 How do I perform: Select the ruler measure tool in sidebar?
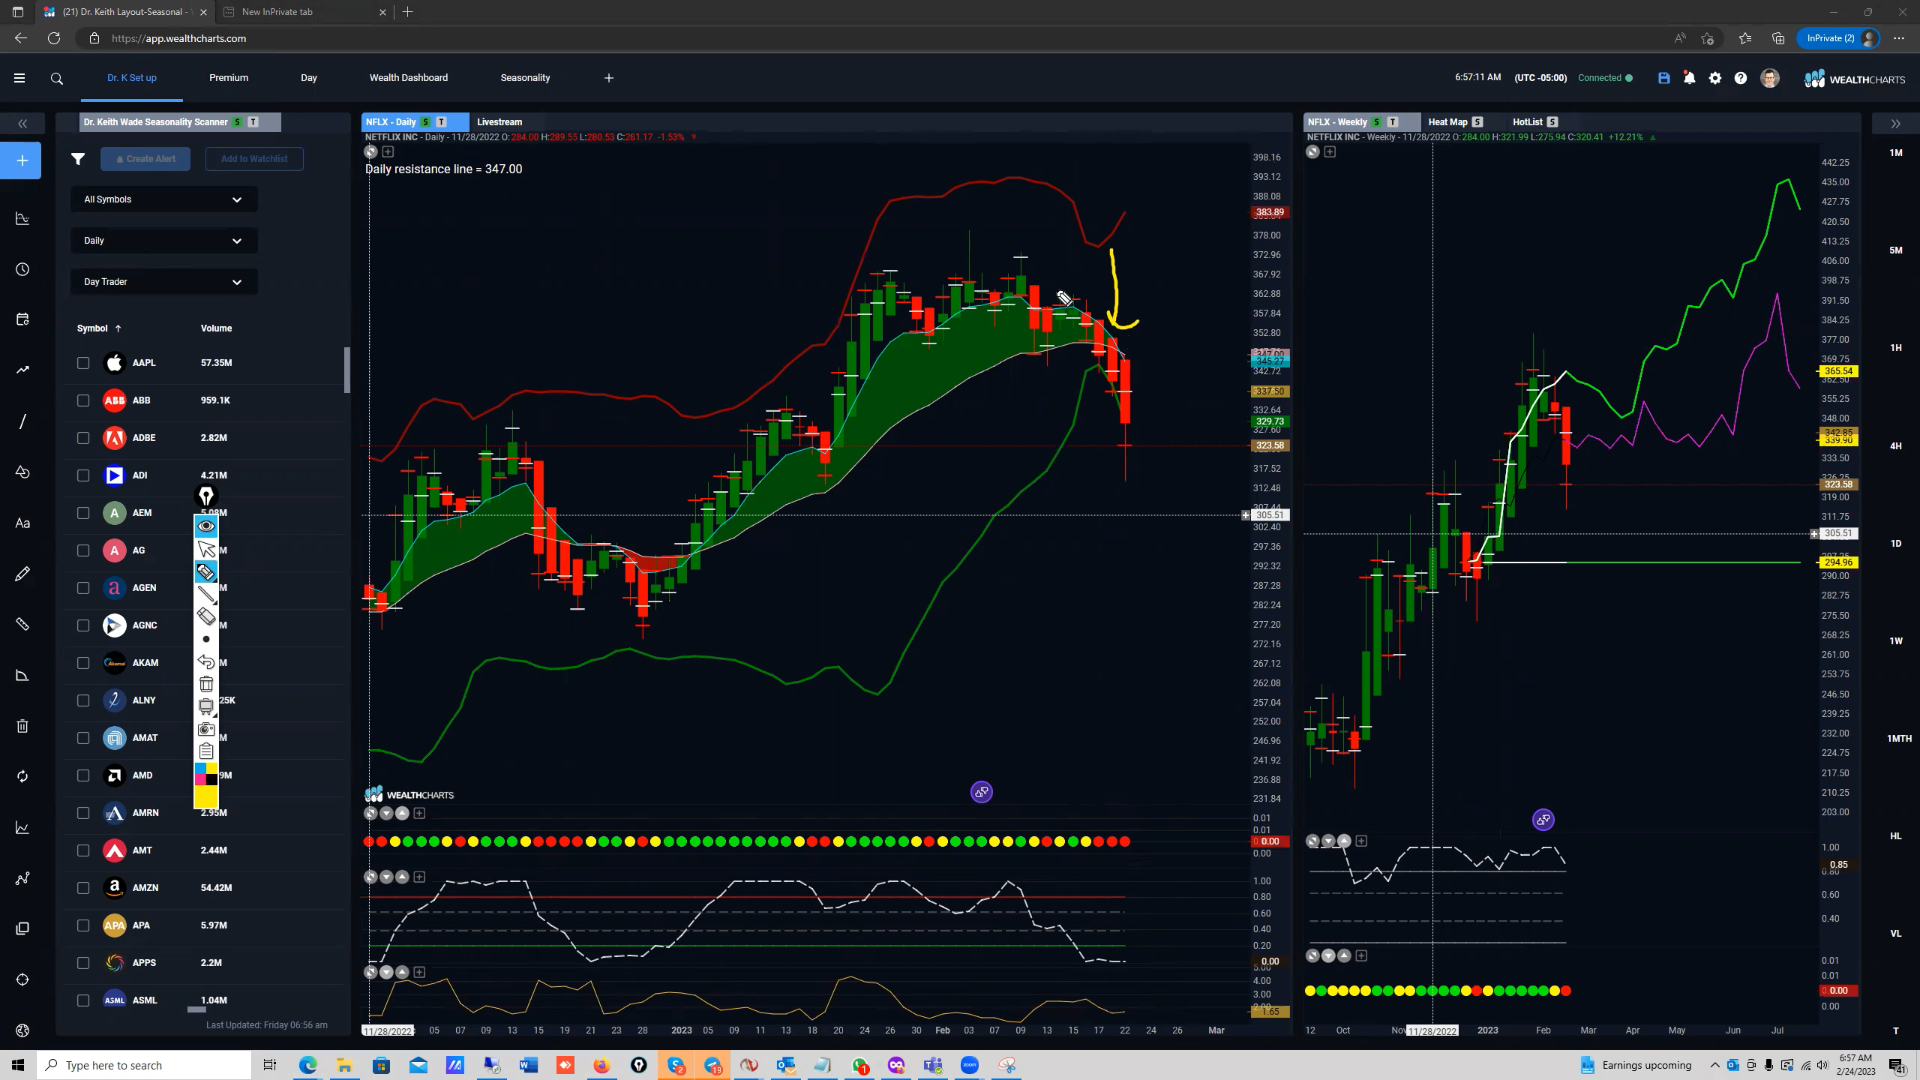[22, 624]
